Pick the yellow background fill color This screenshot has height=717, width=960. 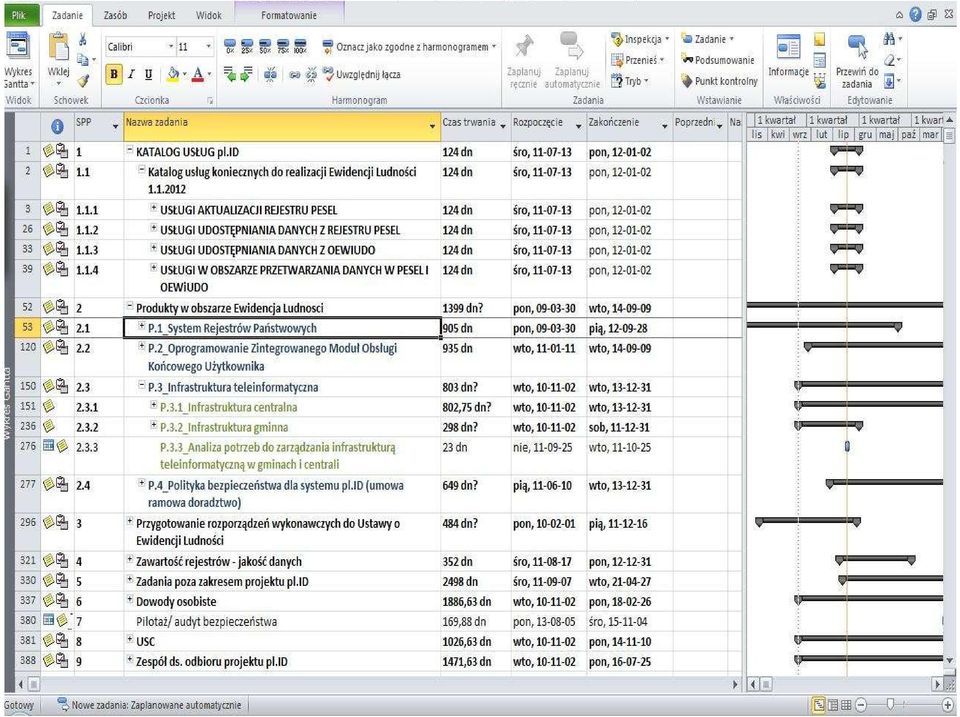[173, 75]
